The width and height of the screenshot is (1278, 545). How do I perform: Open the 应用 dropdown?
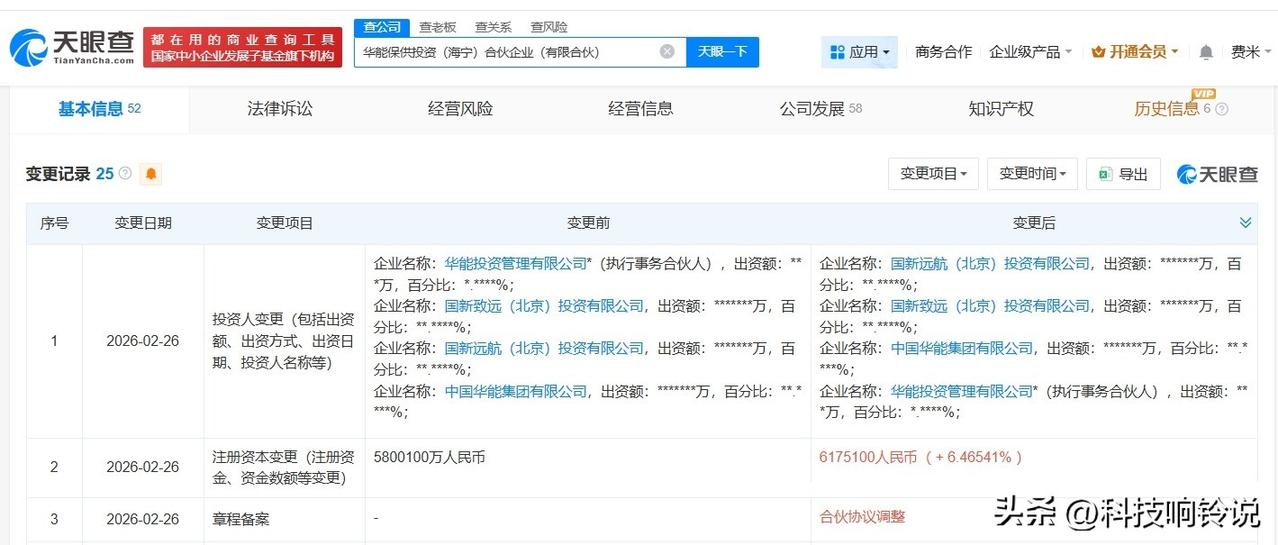[860, 52]
